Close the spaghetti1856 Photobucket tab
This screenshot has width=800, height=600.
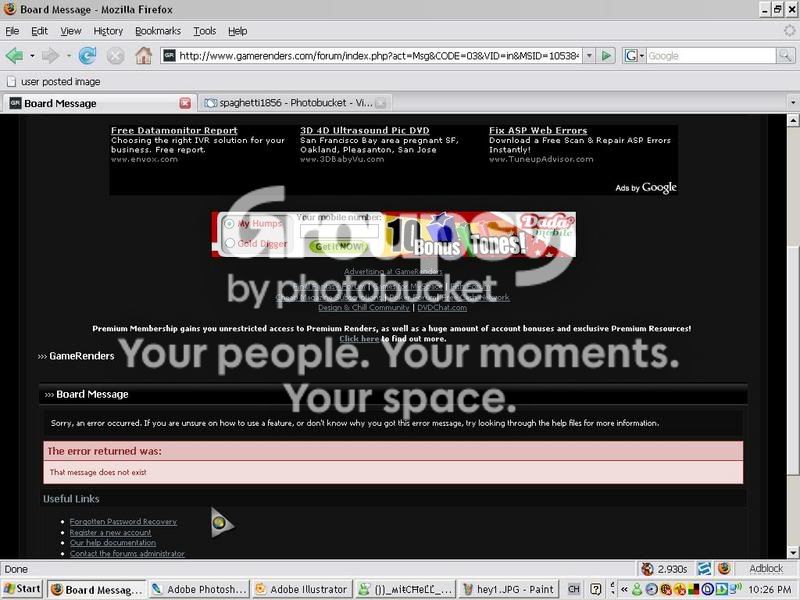[x=381, y=103]
